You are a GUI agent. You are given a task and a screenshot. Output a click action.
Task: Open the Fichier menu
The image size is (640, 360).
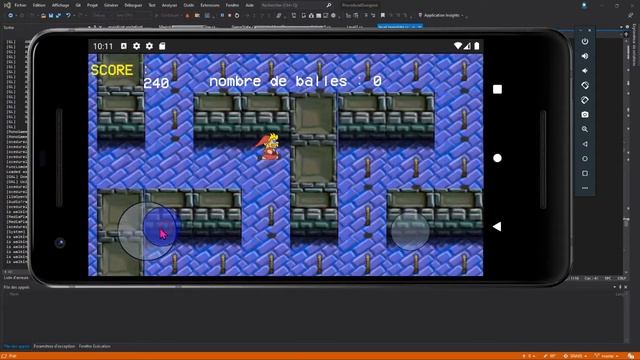pos(20,5)
